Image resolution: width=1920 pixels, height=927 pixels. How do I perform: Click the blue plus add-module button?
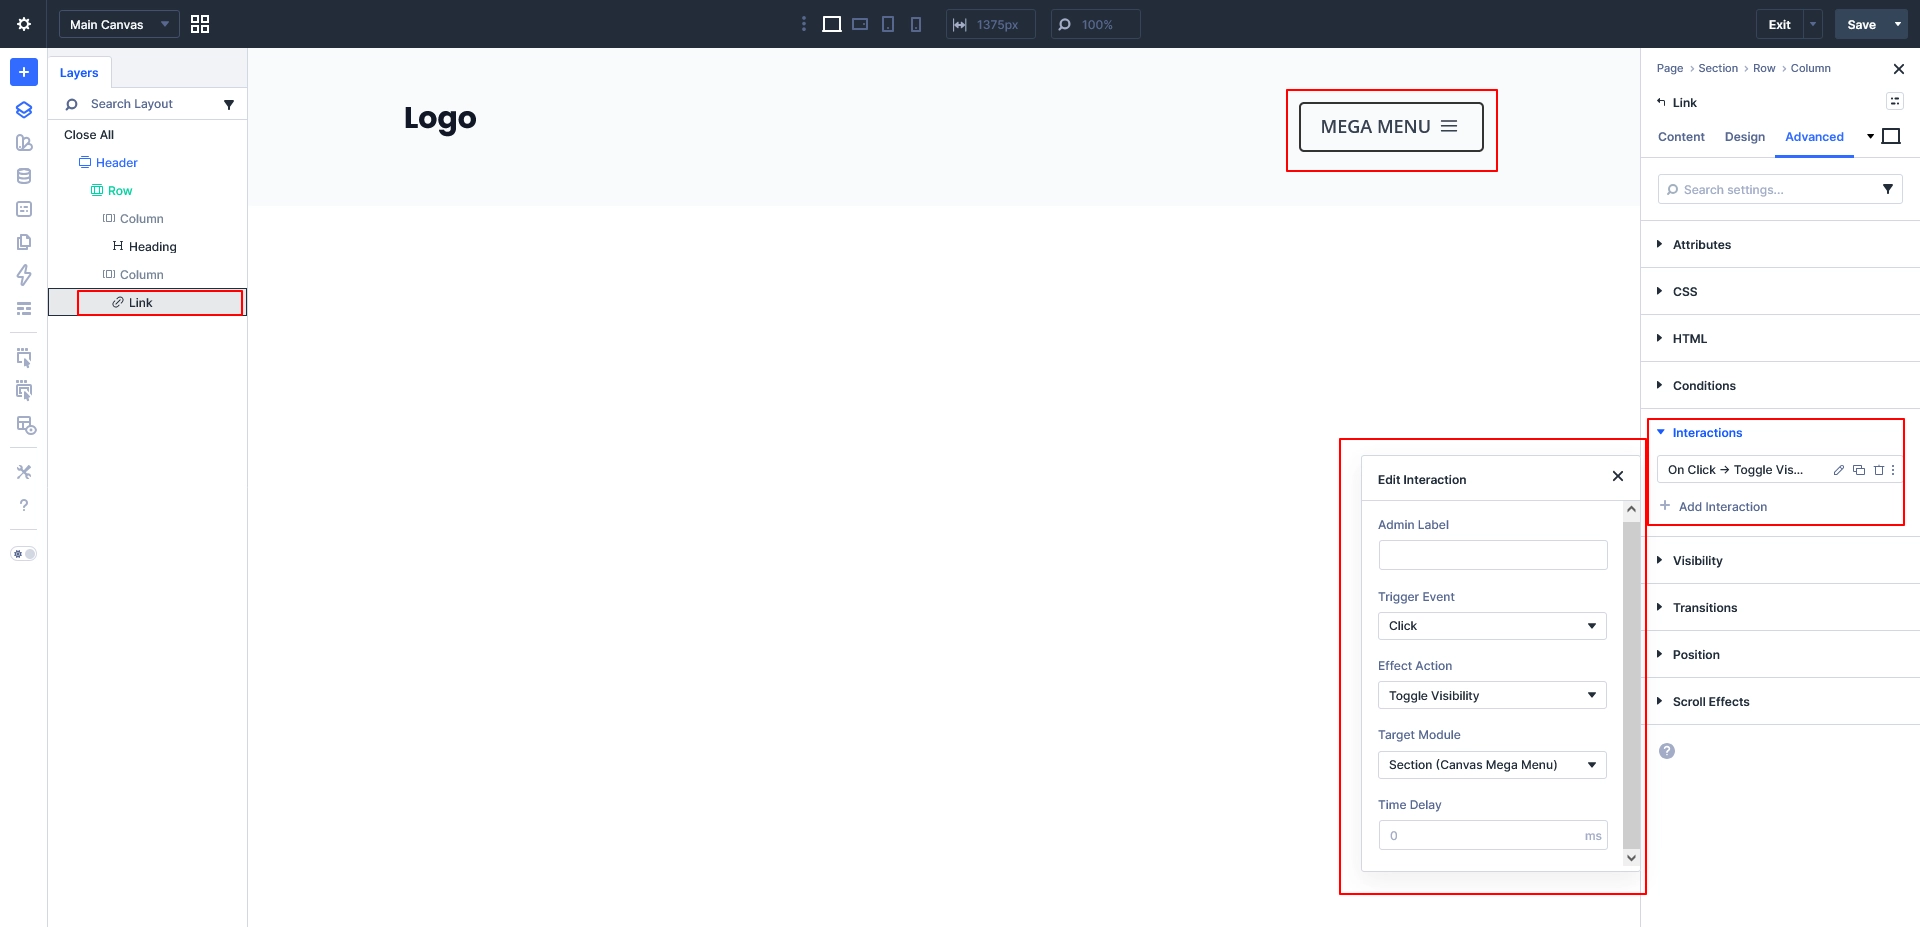point(24,72)
